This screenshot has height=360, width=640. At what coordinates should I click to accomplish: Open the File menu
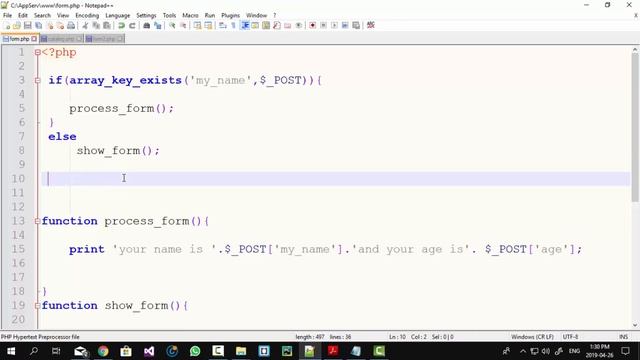[7, 15]
